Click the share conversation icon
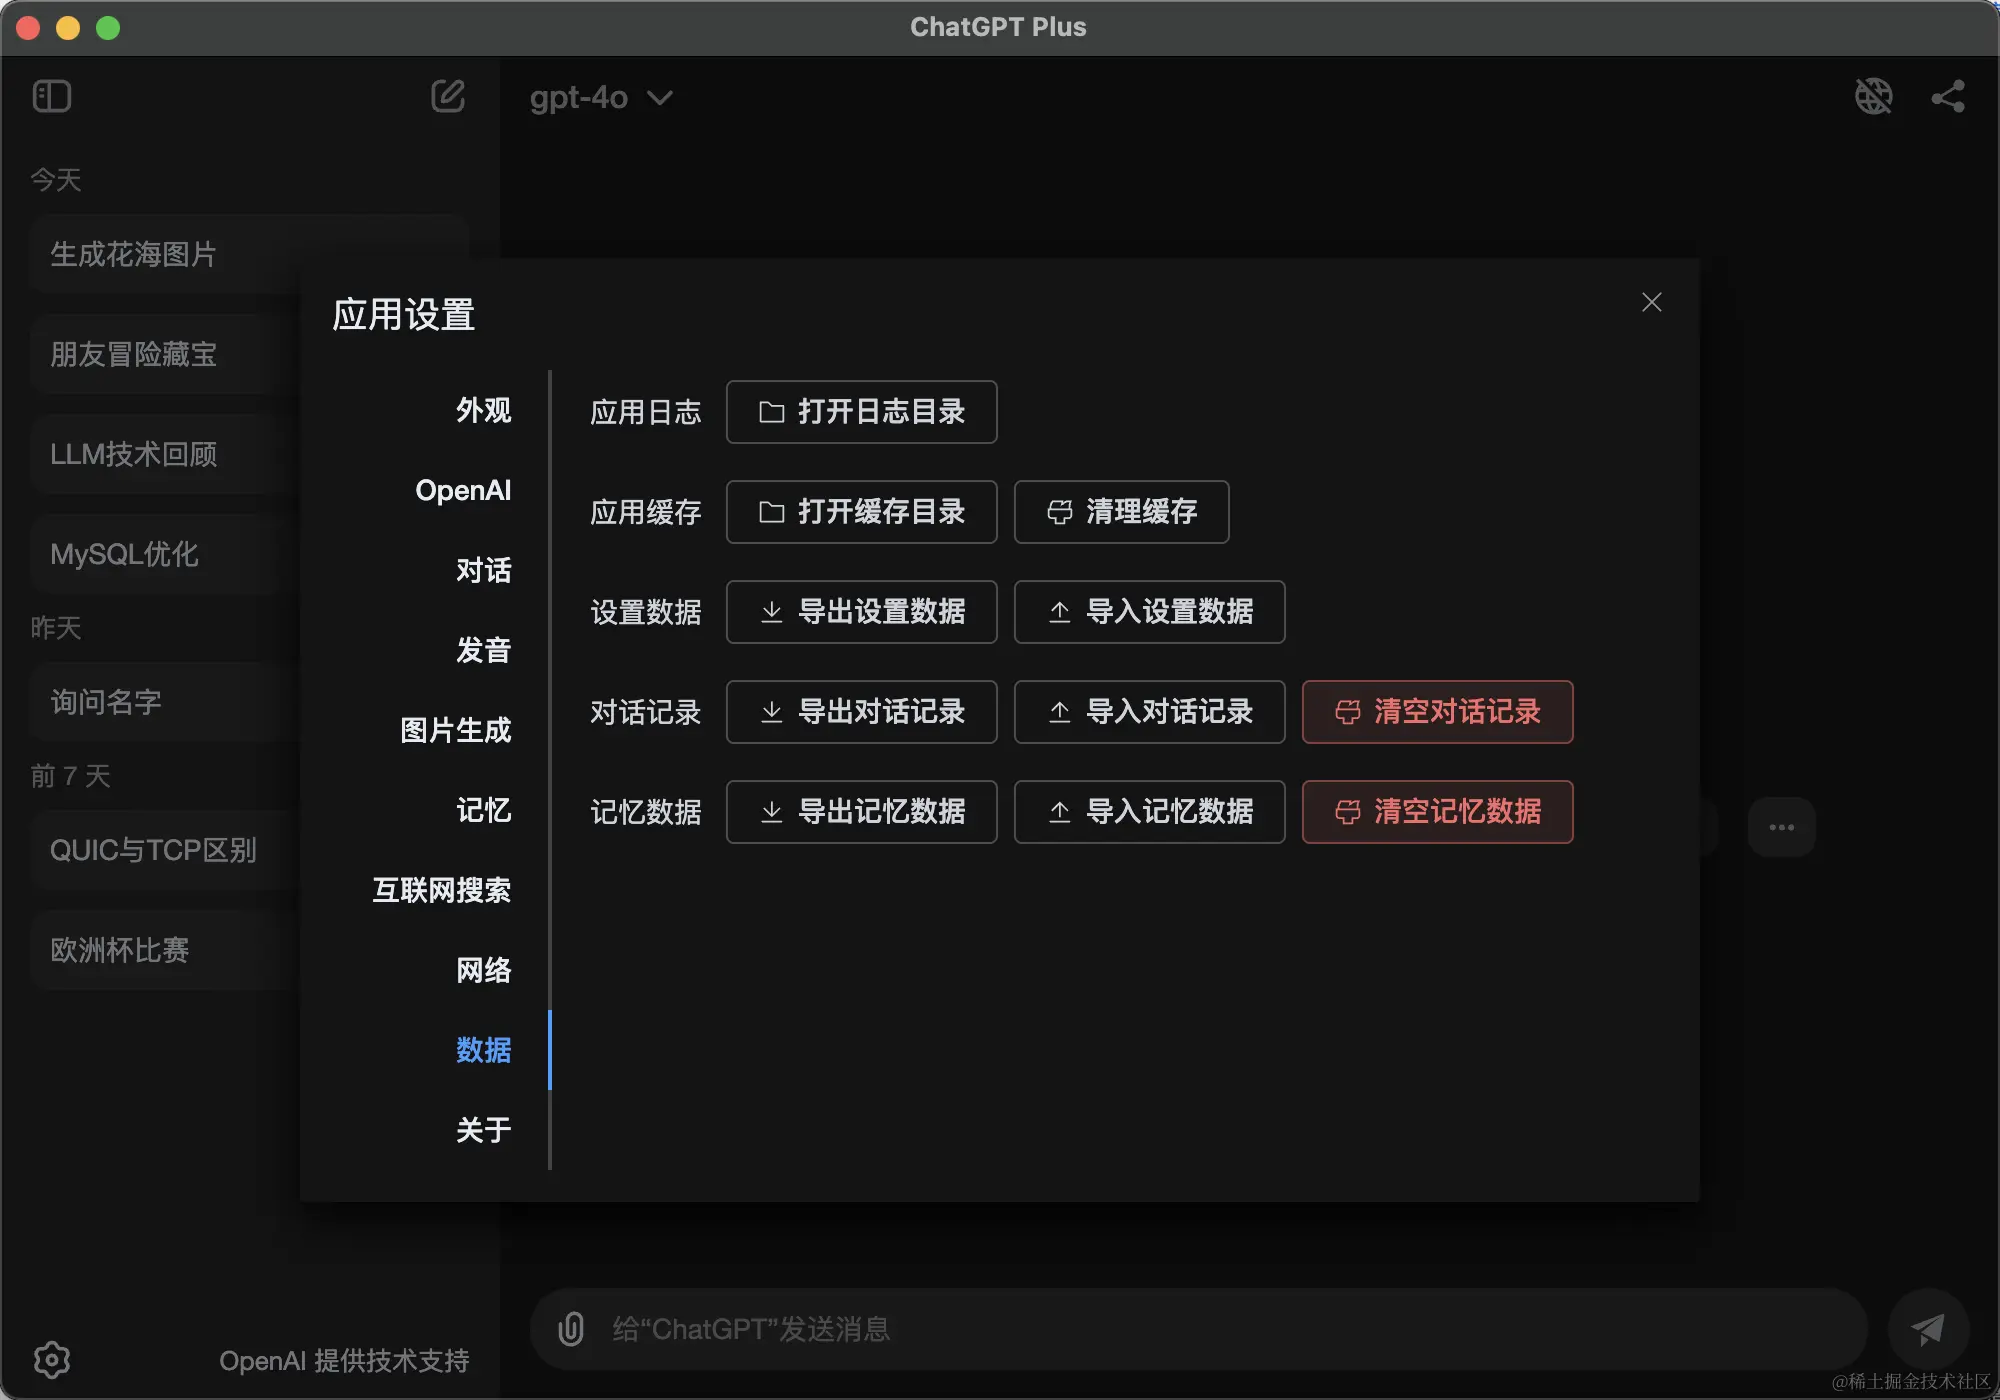 point(1947,97)
